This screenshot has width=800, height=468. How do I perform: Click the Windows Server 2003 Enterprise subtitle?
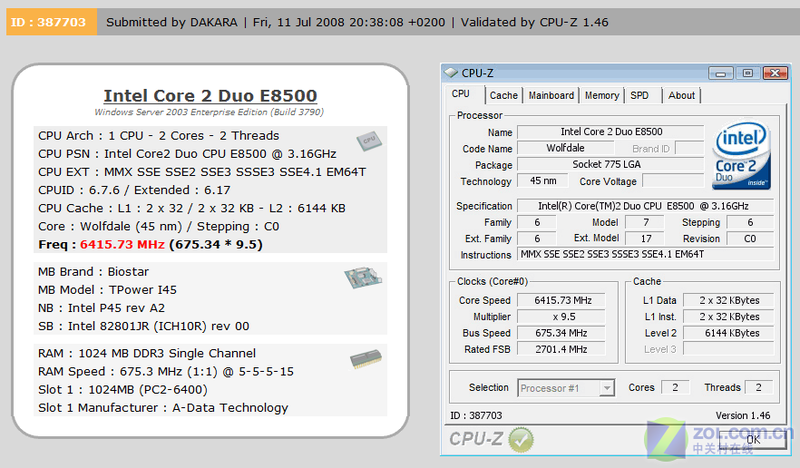(209, 112)
